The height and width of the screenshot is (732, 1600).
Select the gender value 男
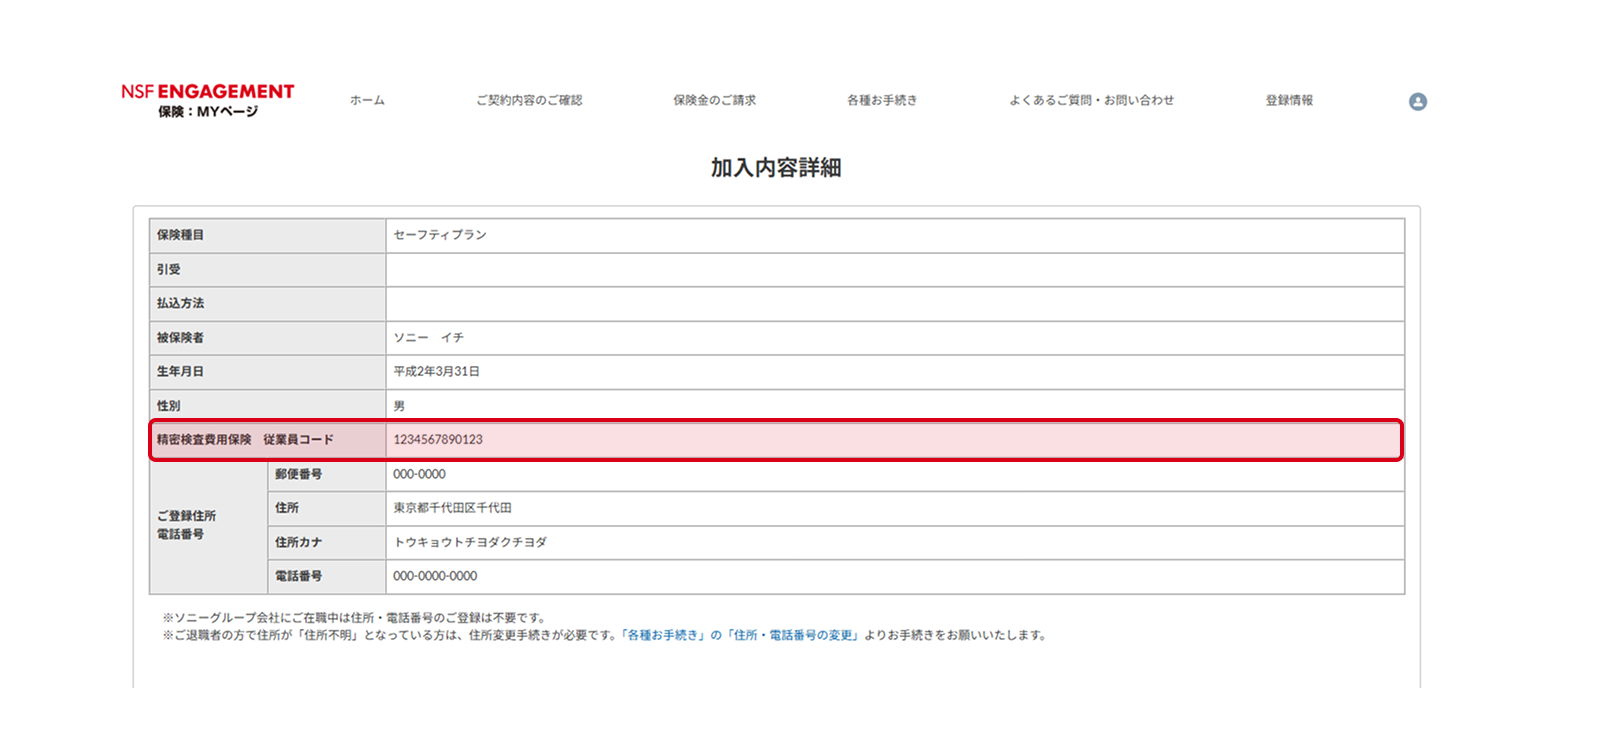(x=399, y=406)
